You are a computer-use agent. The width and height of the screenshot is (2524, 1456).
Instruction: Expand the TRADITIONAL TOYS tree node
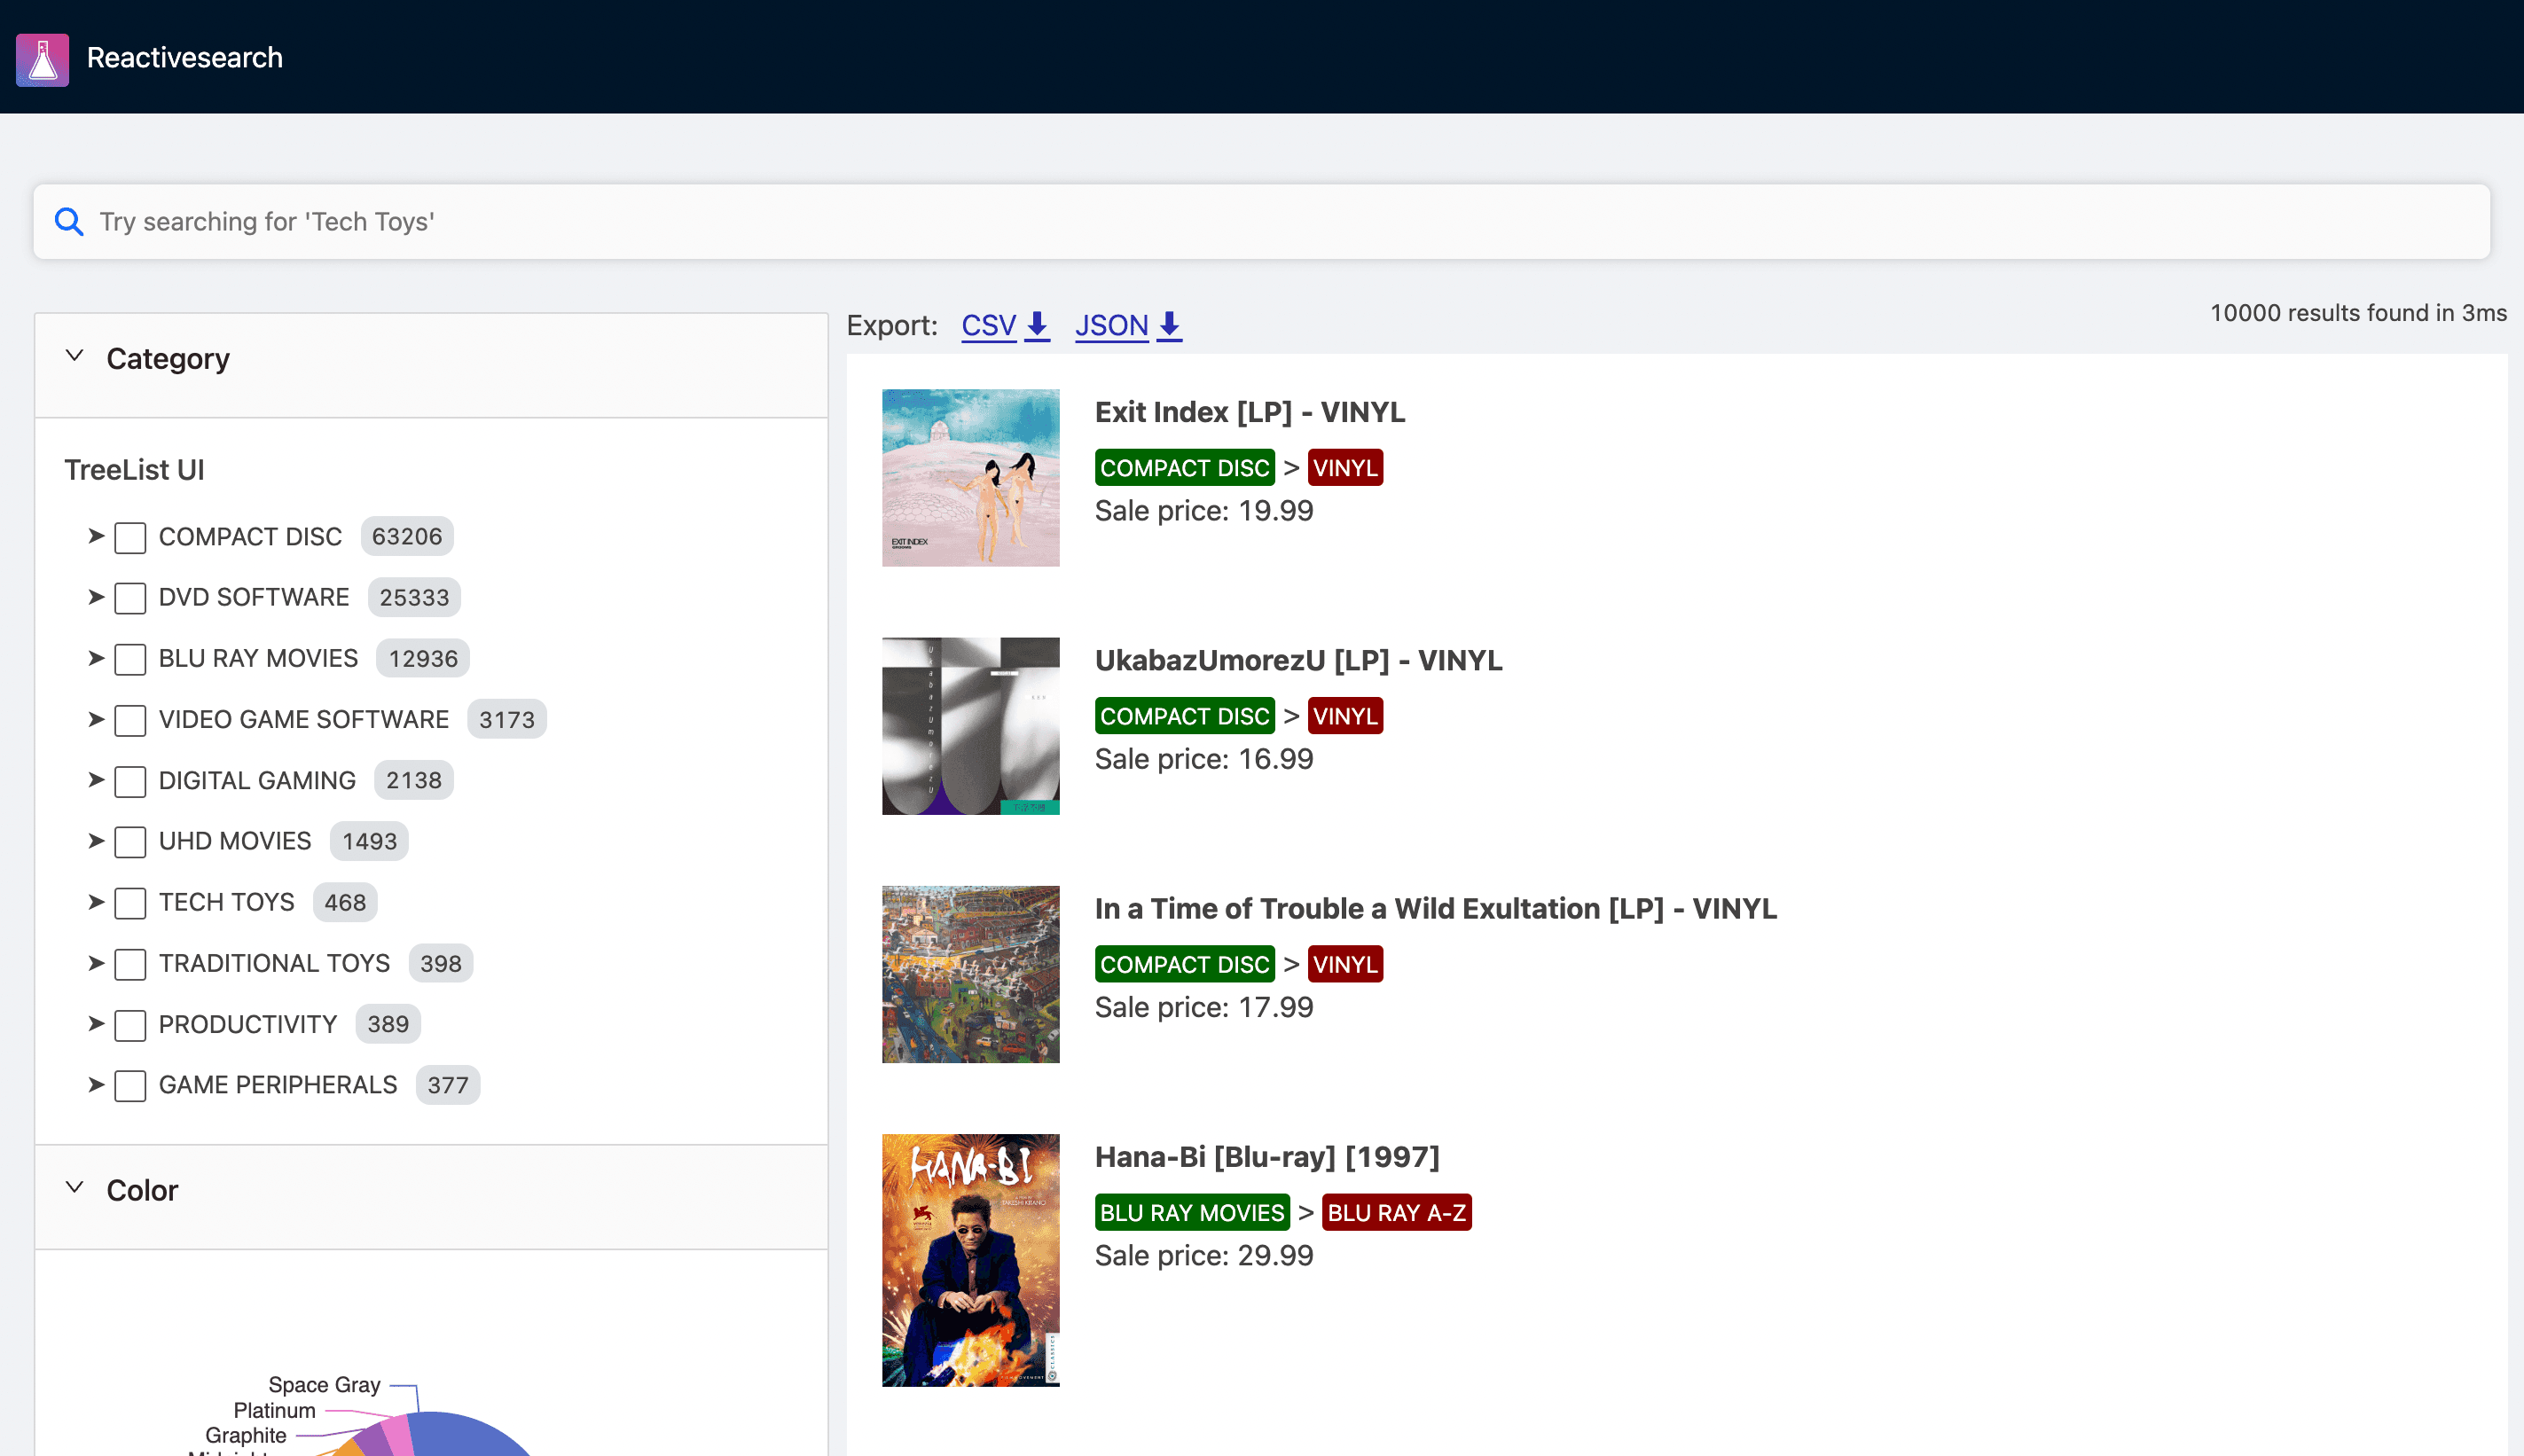pyautogui.click(x=96, y=964)
